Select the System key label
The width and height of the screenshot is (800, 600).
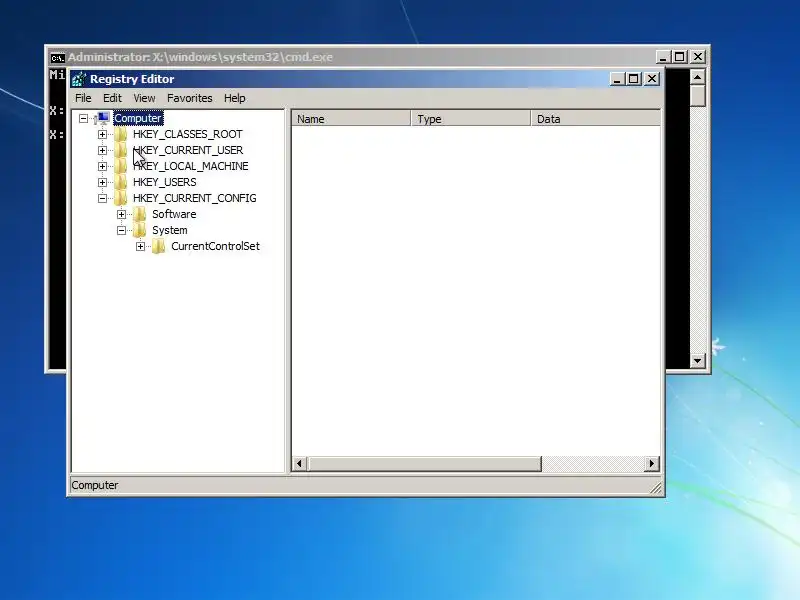point(170,230)
